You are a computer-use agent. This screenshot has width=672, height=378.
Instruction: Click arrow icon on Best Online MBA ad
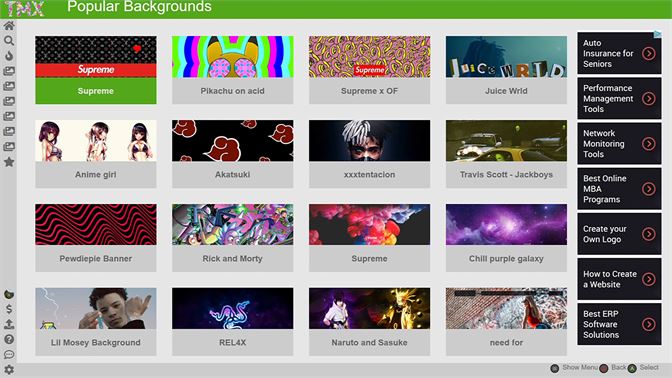(x=648, y=189)
